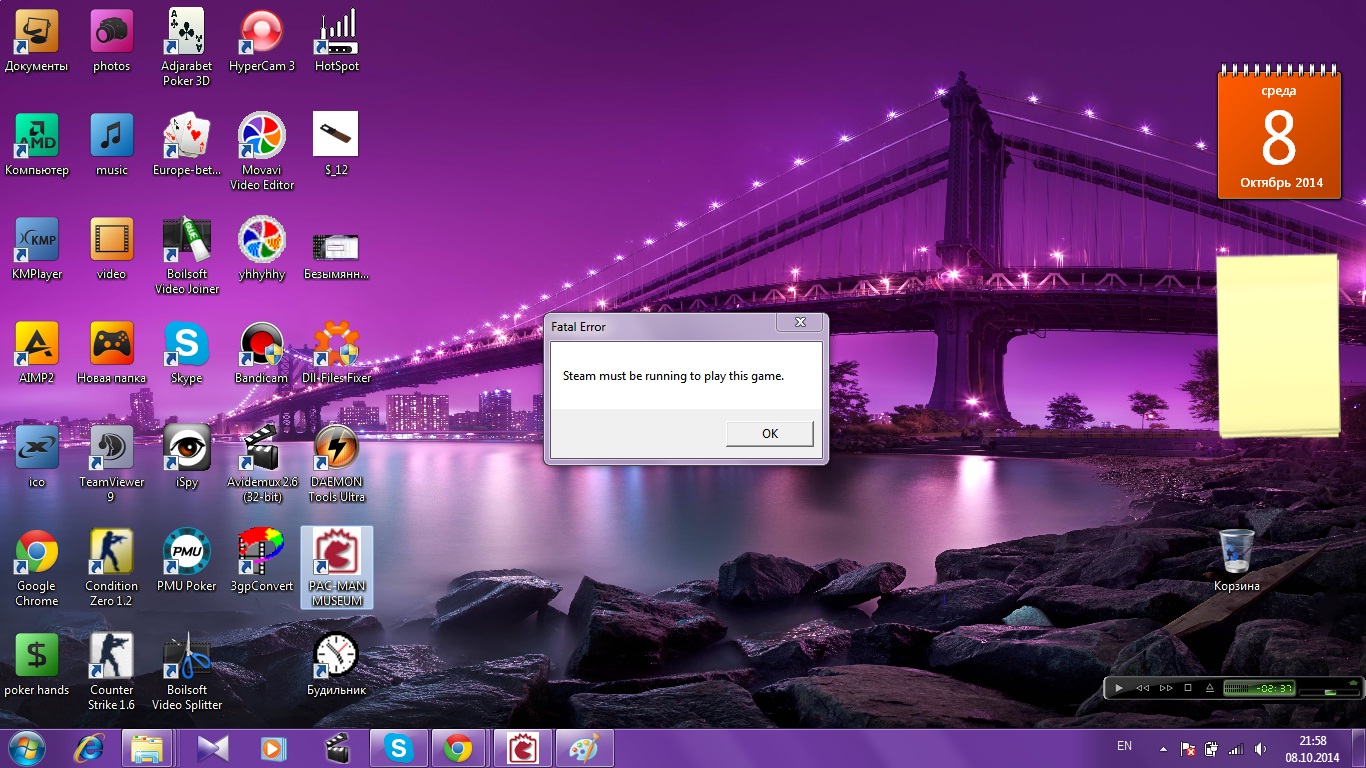
Task: Select the Google Chrome desktop shortcut
Action: pyautogui.click(x=37, y=568)
